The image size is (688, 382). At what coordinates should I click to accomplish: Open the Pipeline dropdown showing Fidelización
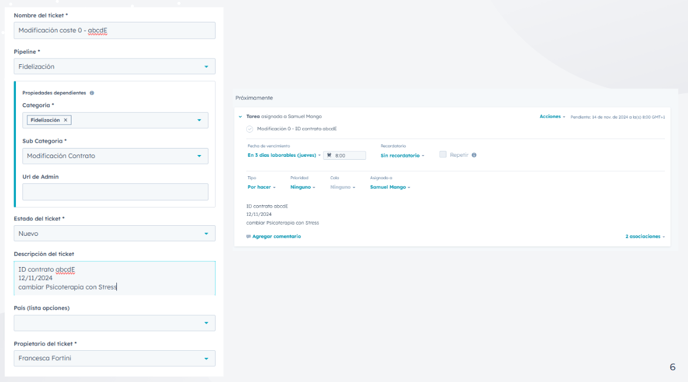[x=115, y=67]
